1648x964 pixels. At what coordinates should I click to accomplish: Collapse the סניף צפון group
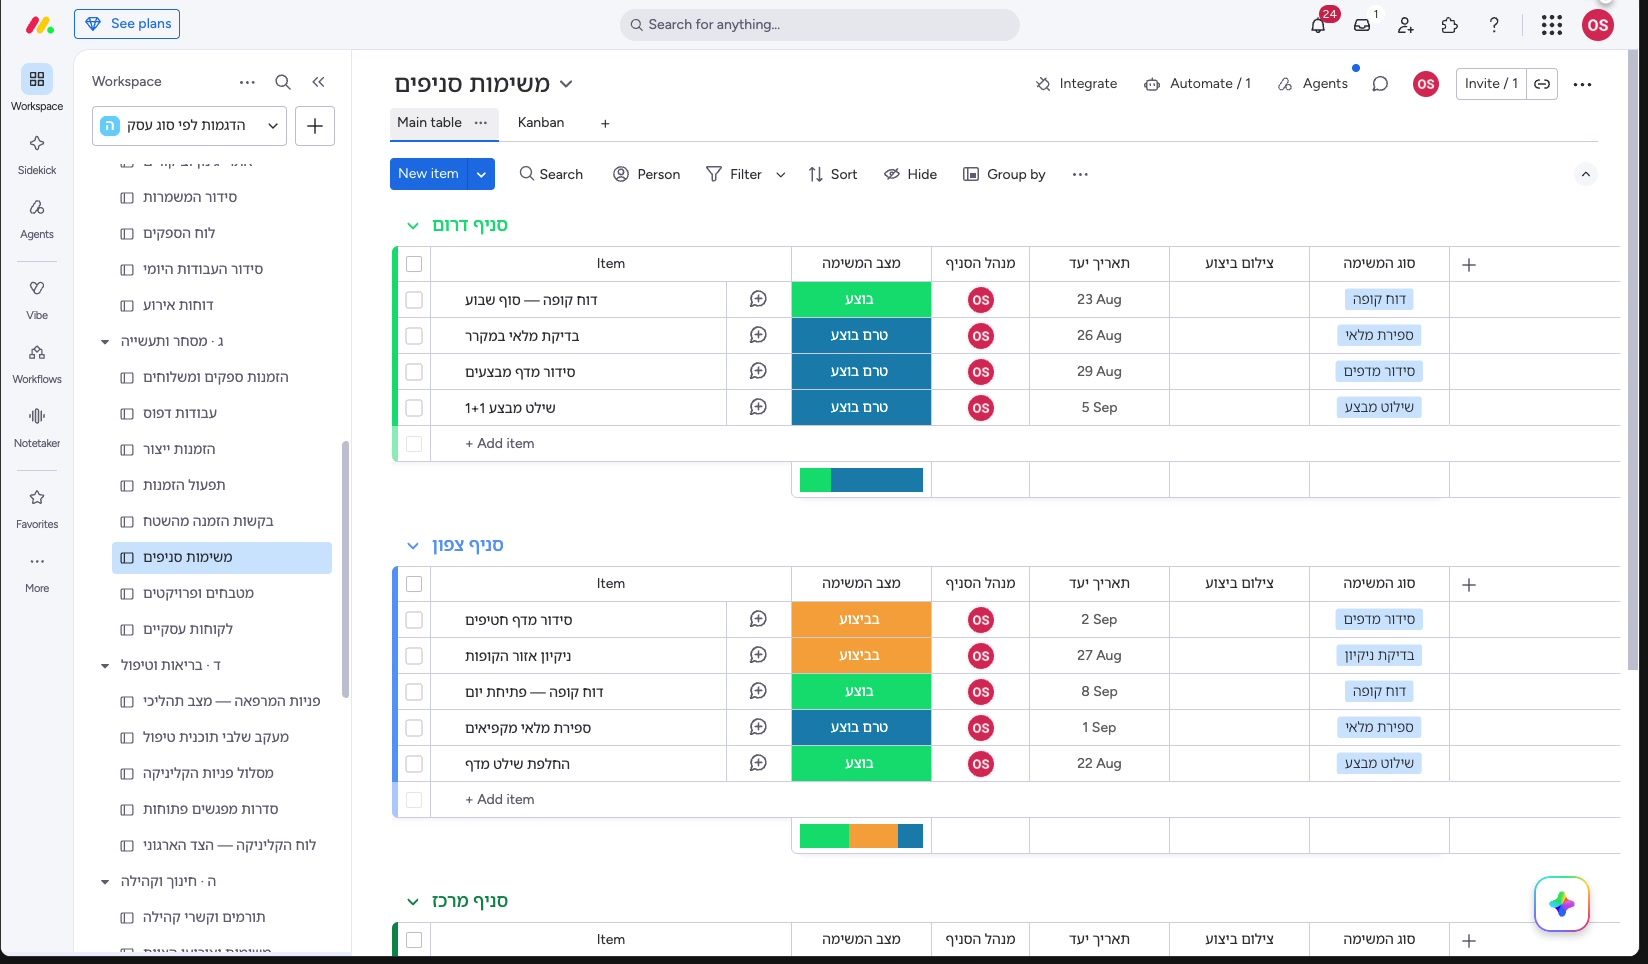click(412, 546)
